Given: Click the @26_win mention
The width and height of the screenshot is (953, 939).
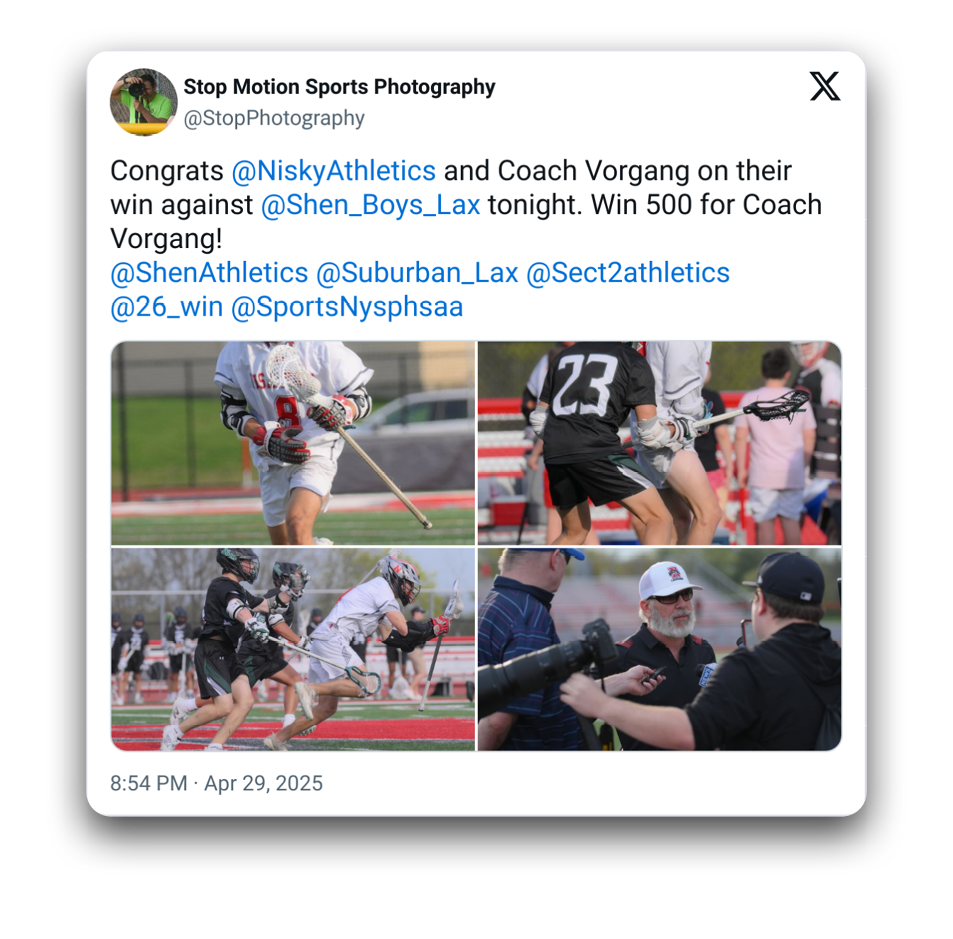Looking at the screenshot, I should [x=167, y=307].
